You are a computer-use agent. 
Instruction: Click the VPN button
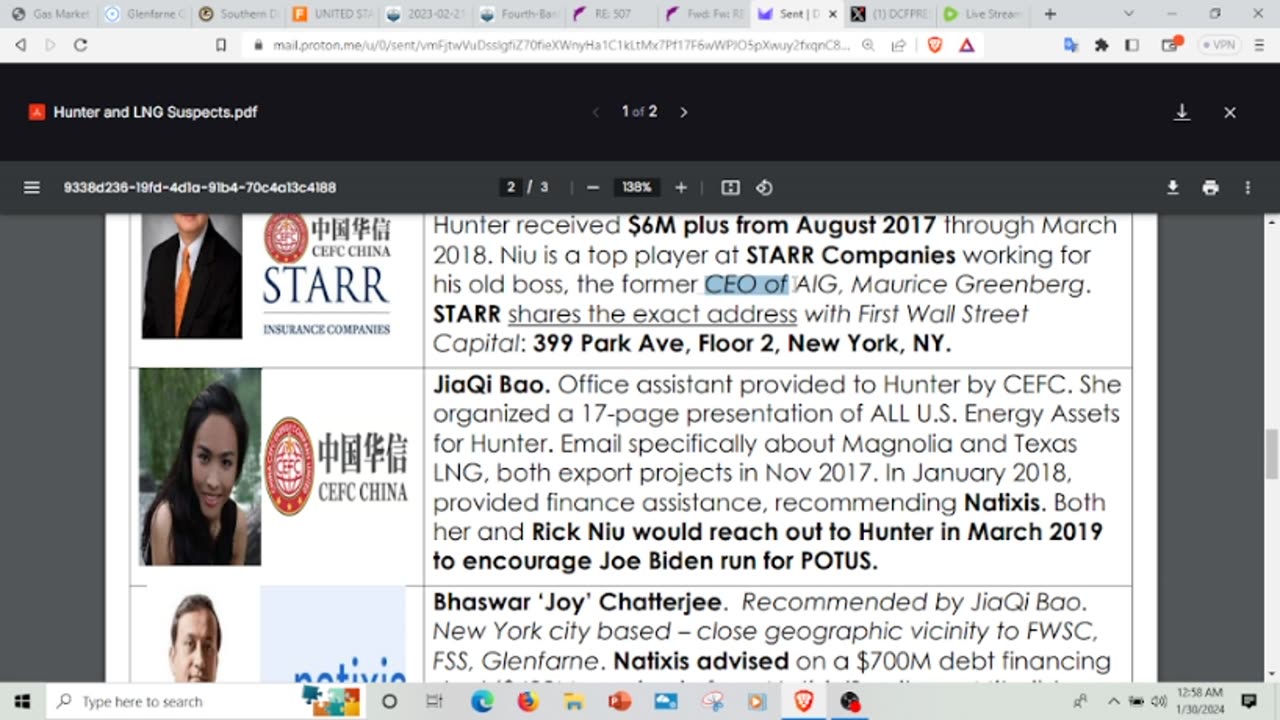[x=1218, y=45]
